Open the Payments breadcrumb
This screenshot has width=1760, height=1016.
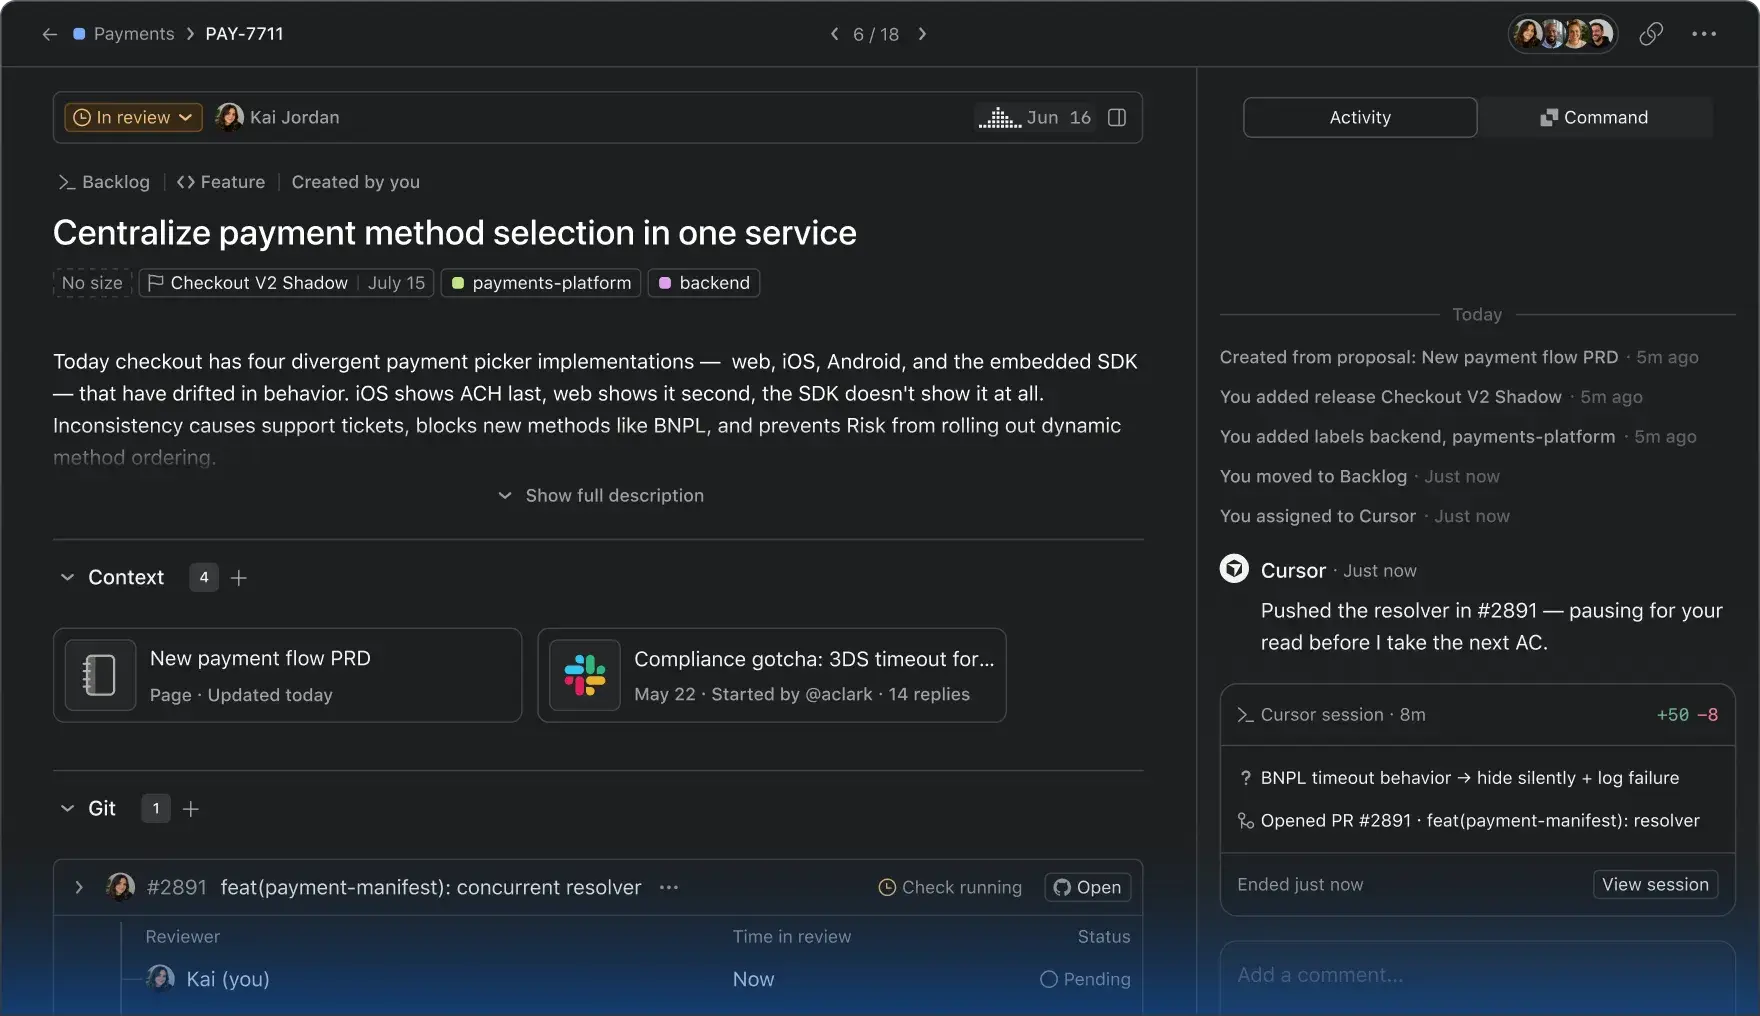tap(133, 34)
